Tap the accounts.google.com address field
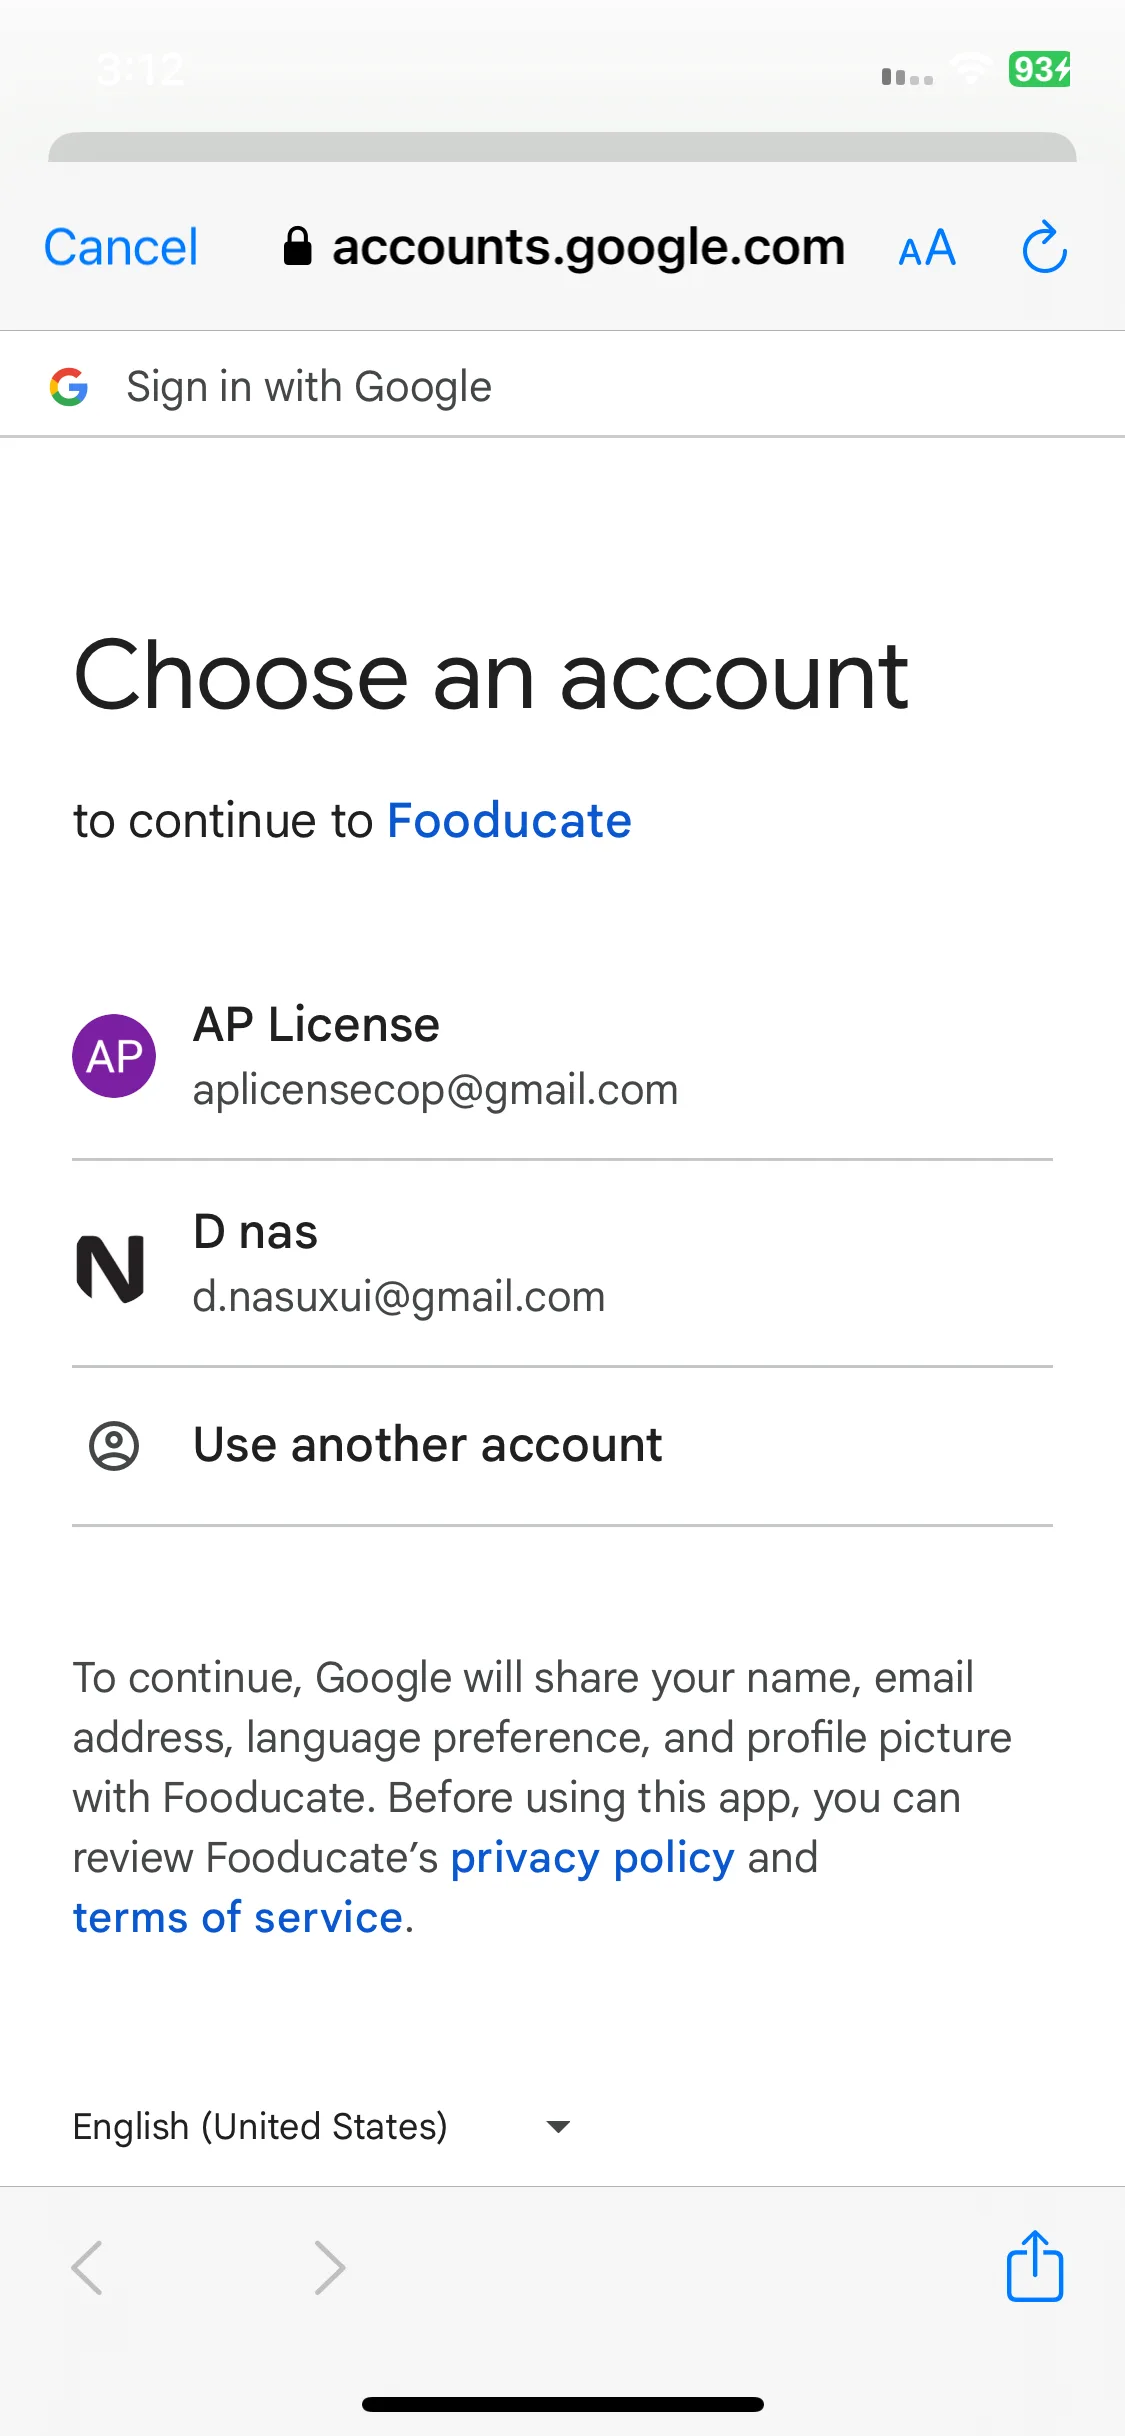 click(565, 247)
